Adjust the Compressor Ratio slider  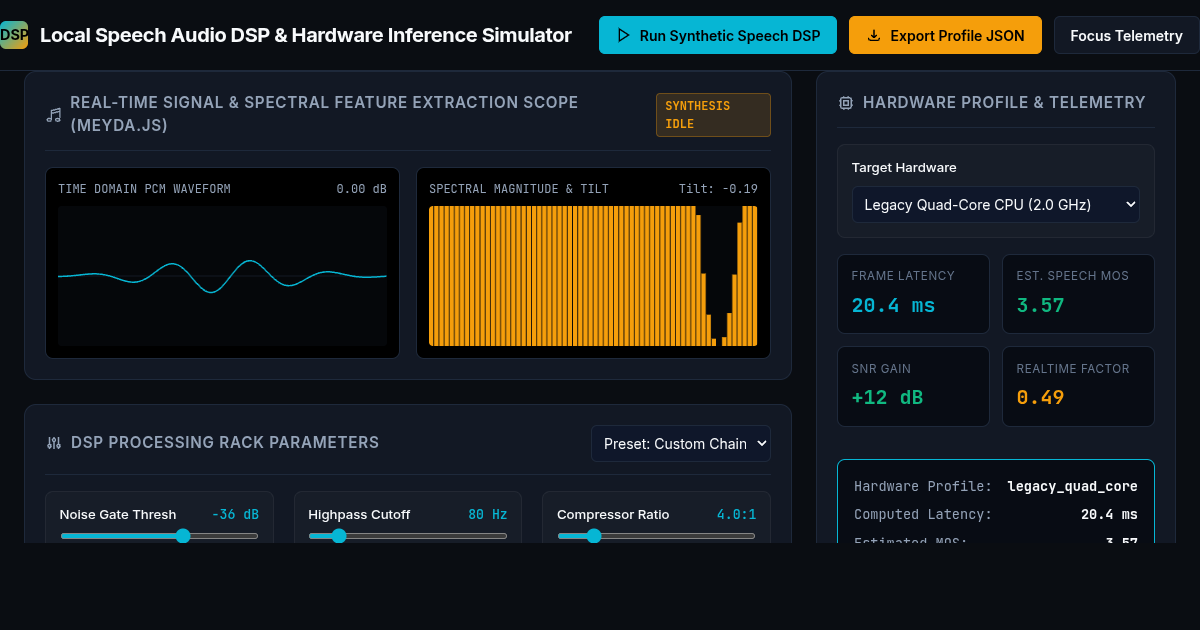[656, 536]
